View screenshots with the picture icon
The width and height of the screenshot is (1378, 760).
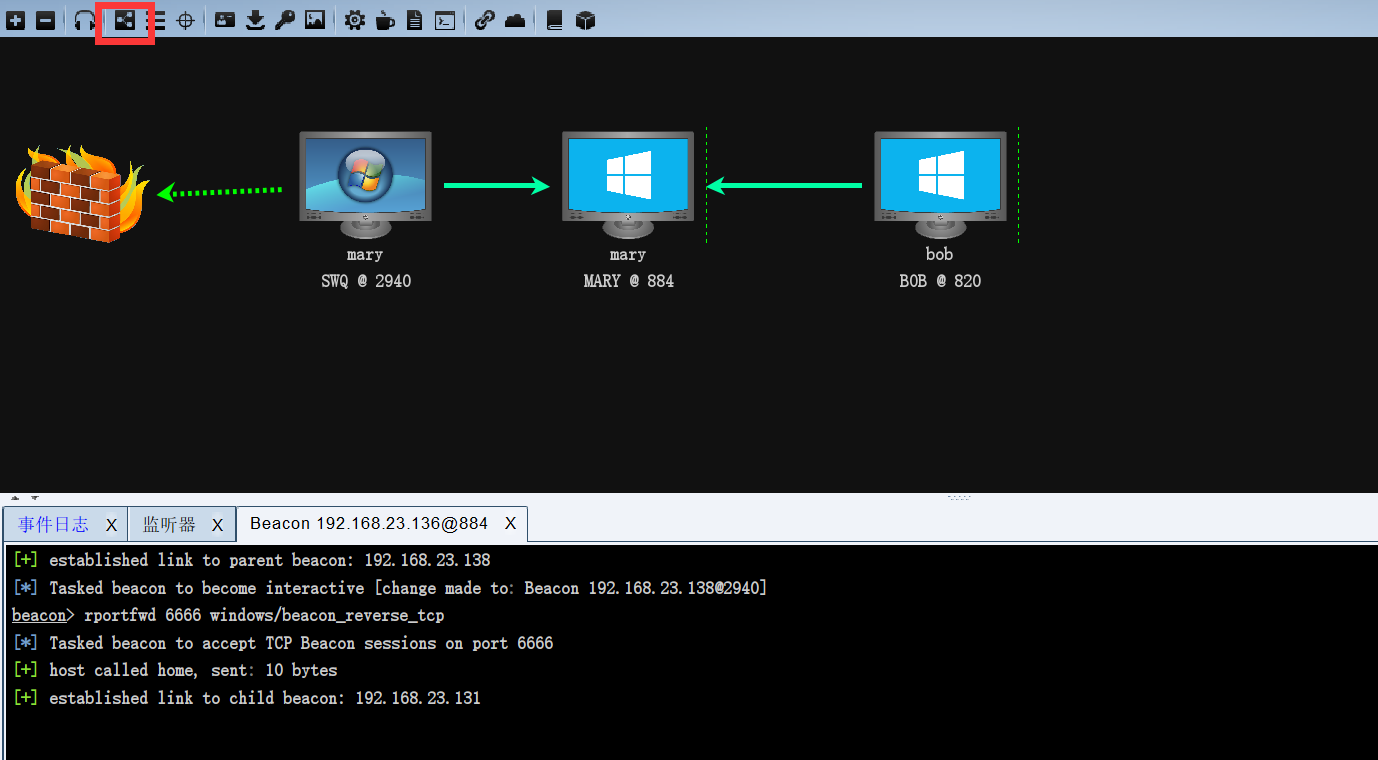point(315,20)
